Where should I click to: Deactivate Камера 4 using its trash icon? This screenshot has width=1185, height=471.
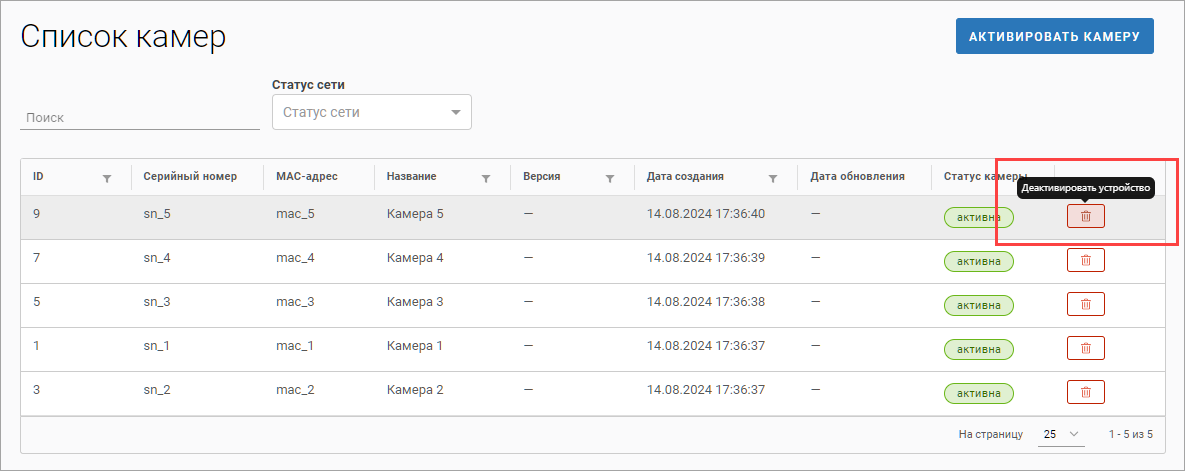[x=1085, y=260]
